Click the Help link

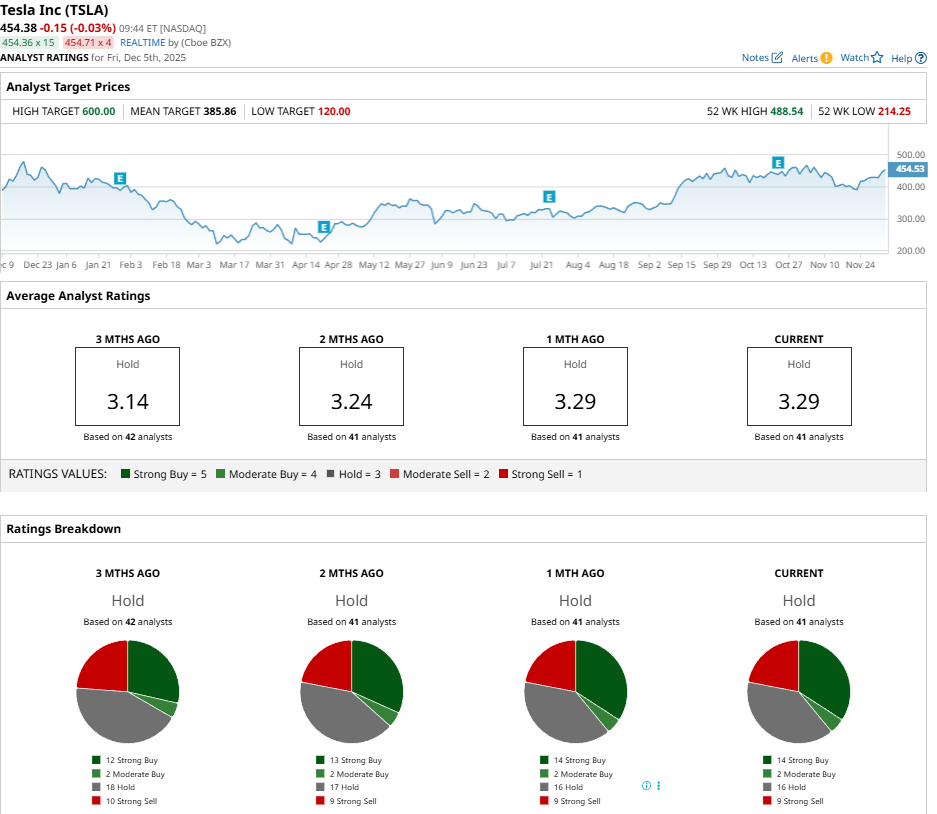(x=901, y=58)
